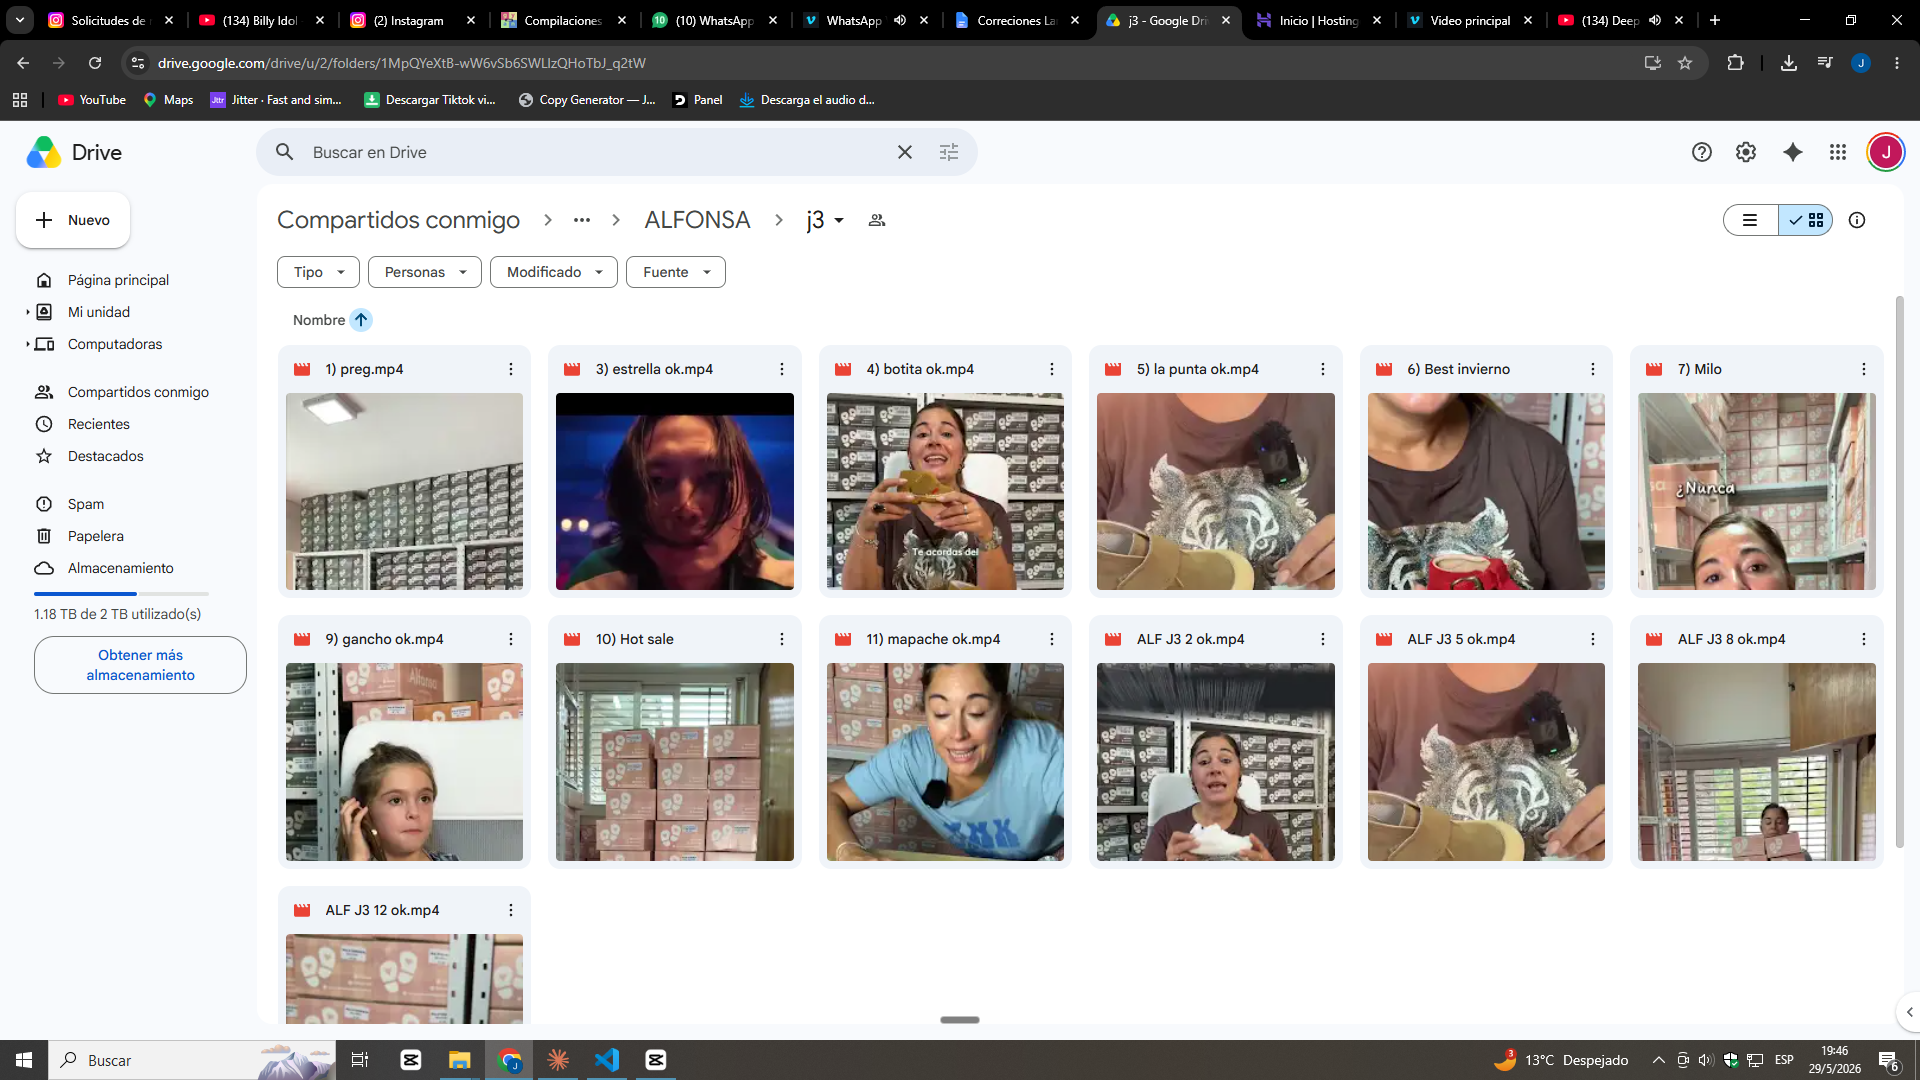Viewport: 1920px width, 1080px height.
Task: Click the storage usage progress bar
Action: [121, 594]
